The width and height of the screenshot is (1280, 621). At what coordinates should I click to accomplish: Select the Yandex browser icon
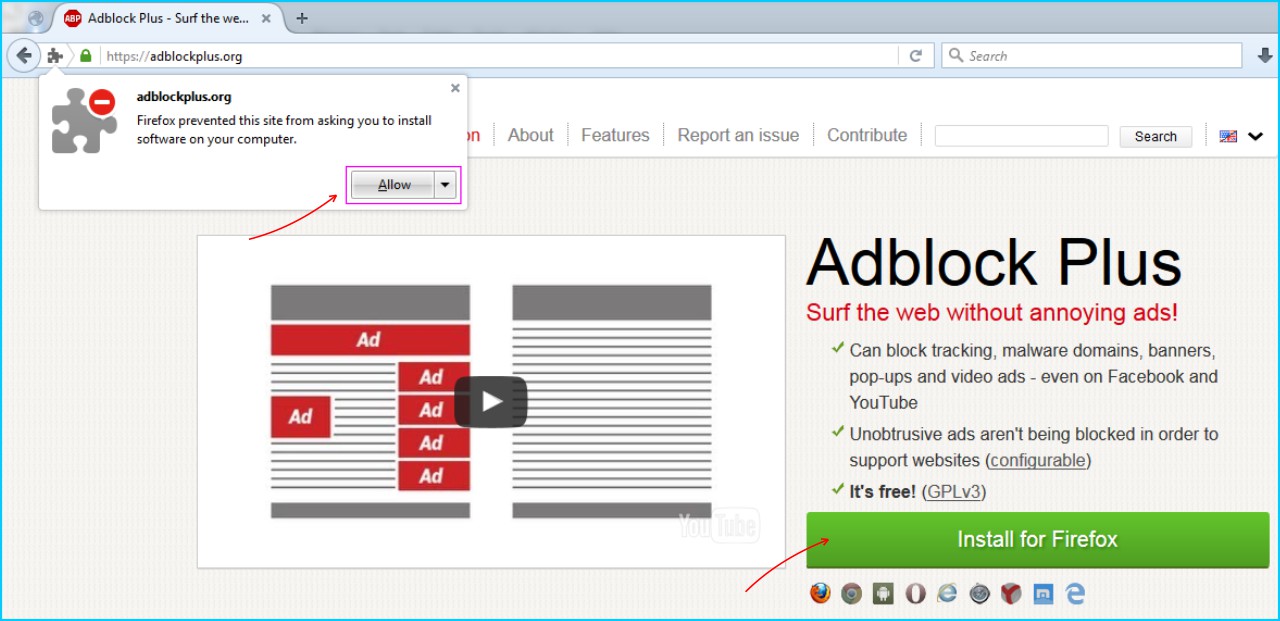(1011, 593)
